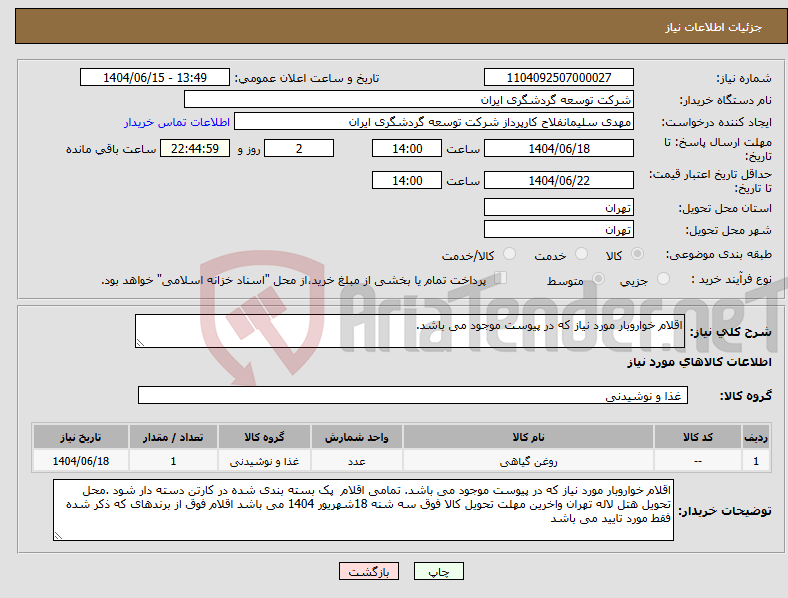Click the price validity 14:00 time field

point(407,180)
